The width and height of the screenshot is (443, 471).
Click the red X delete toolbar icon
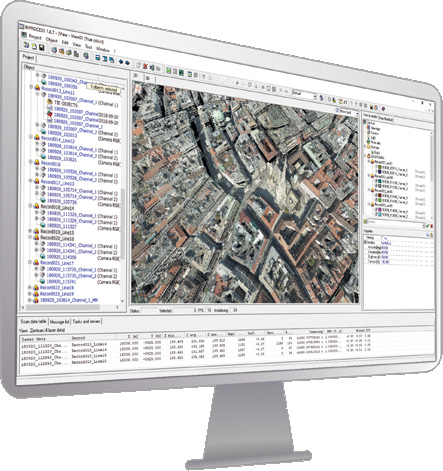tap(145, 66)
